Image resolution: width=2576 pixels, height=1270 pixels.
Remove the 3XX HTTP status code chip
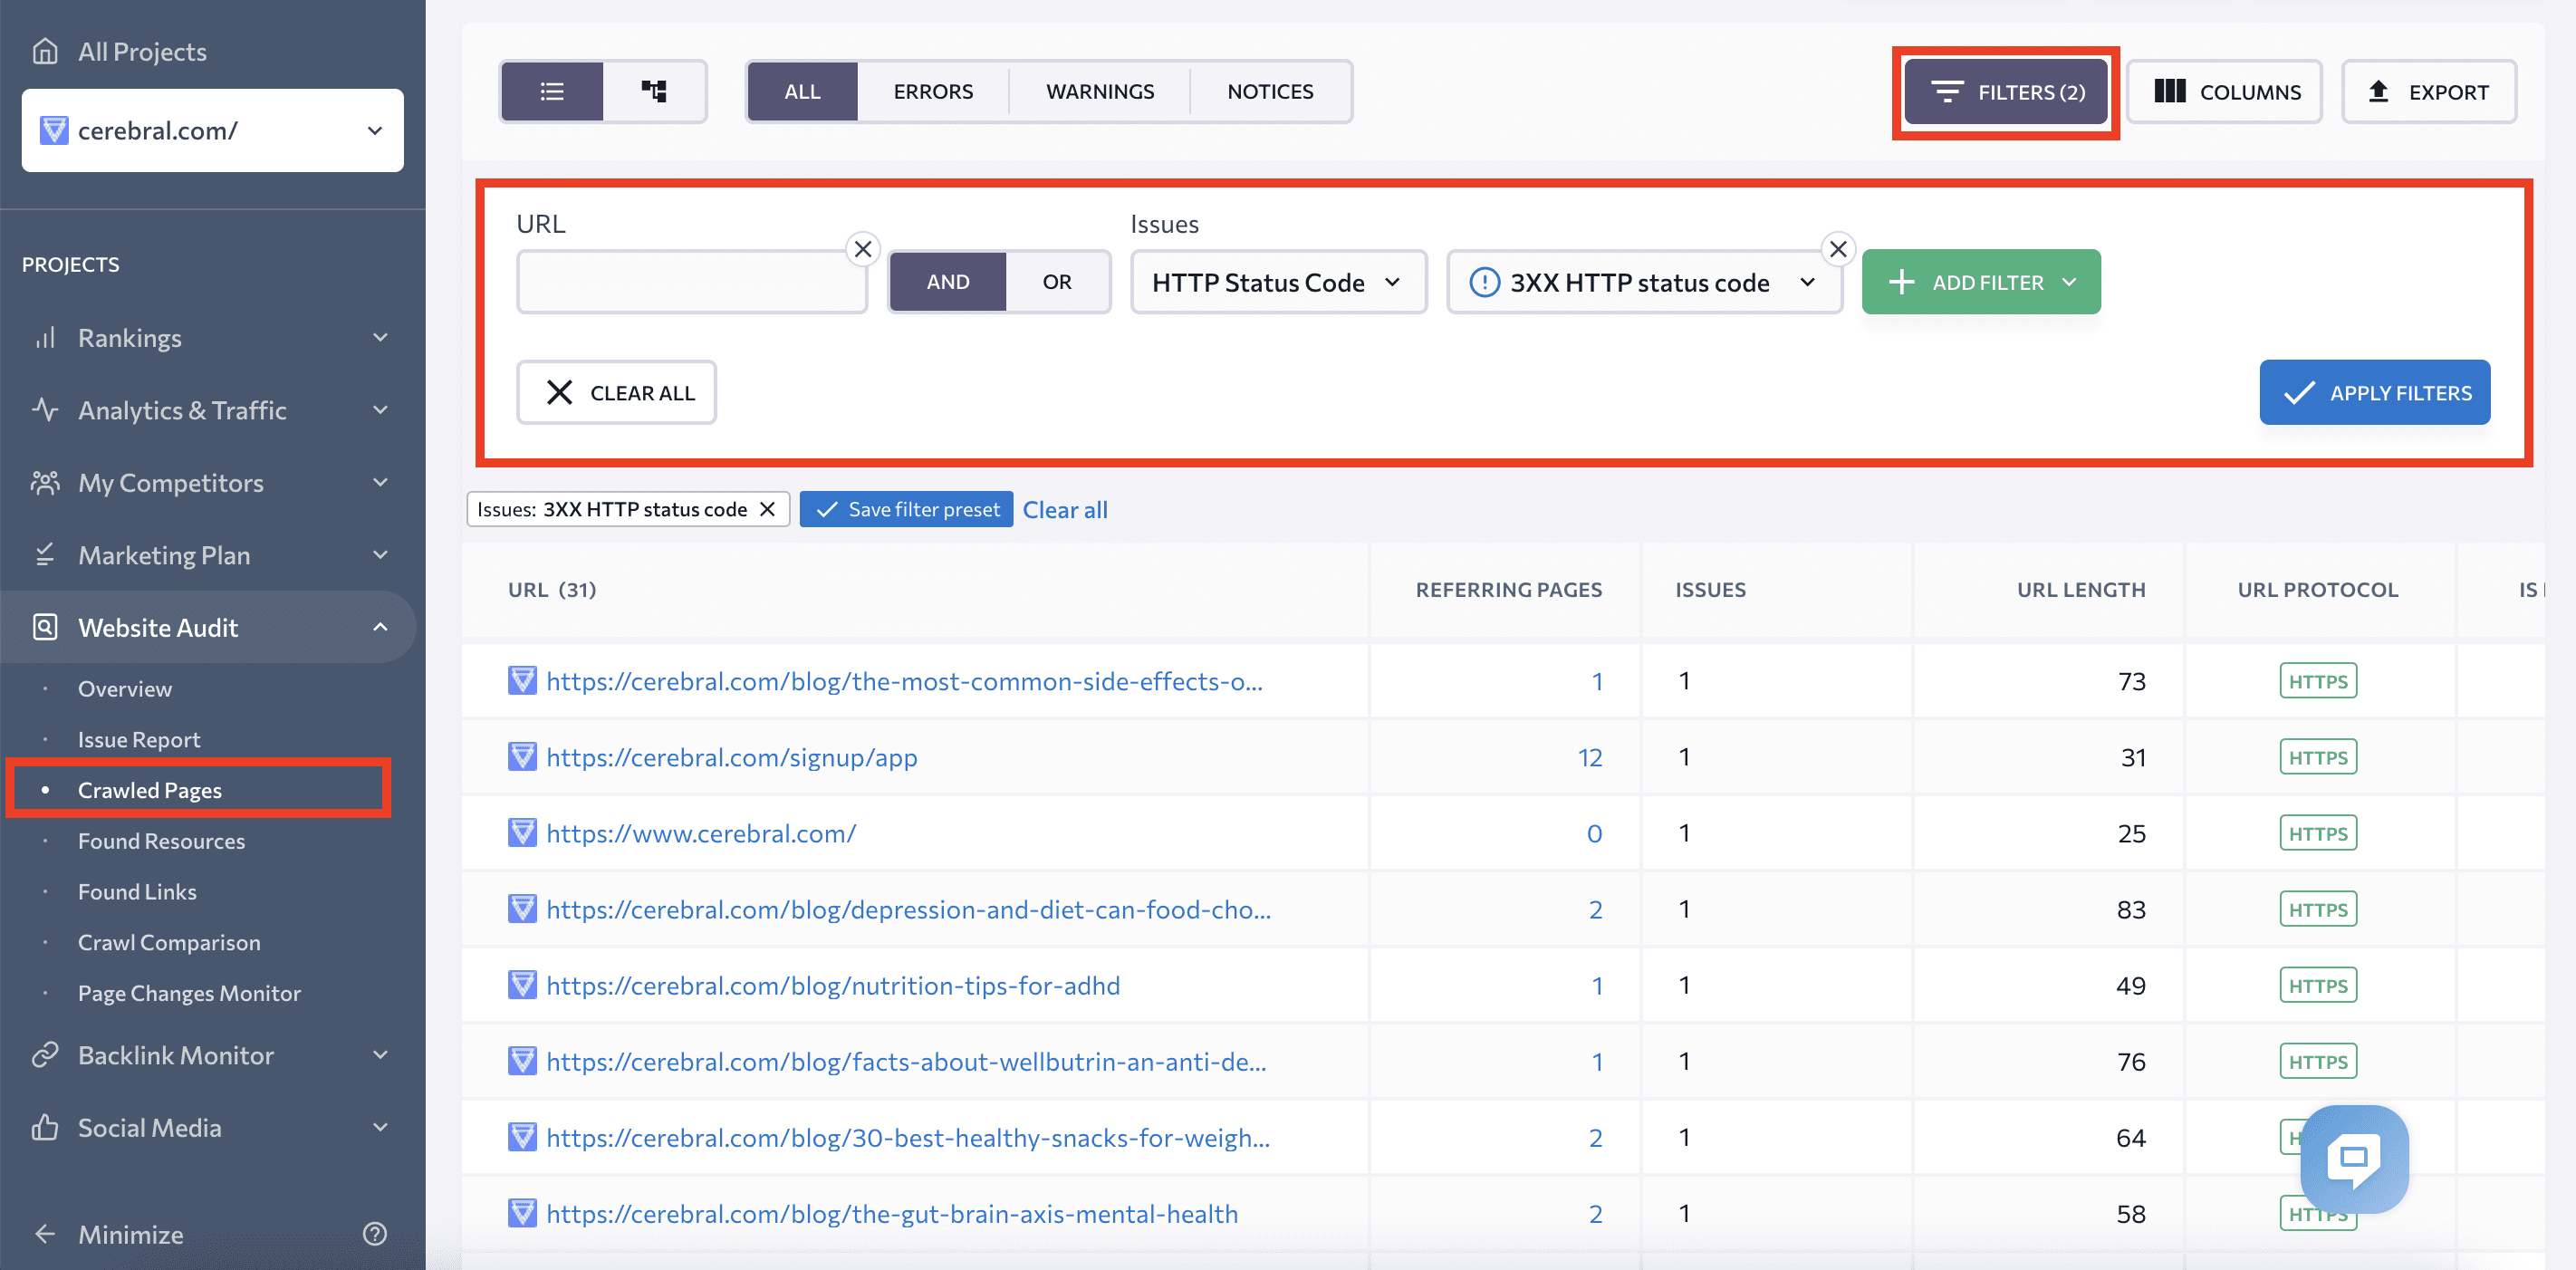pos(768,509)
